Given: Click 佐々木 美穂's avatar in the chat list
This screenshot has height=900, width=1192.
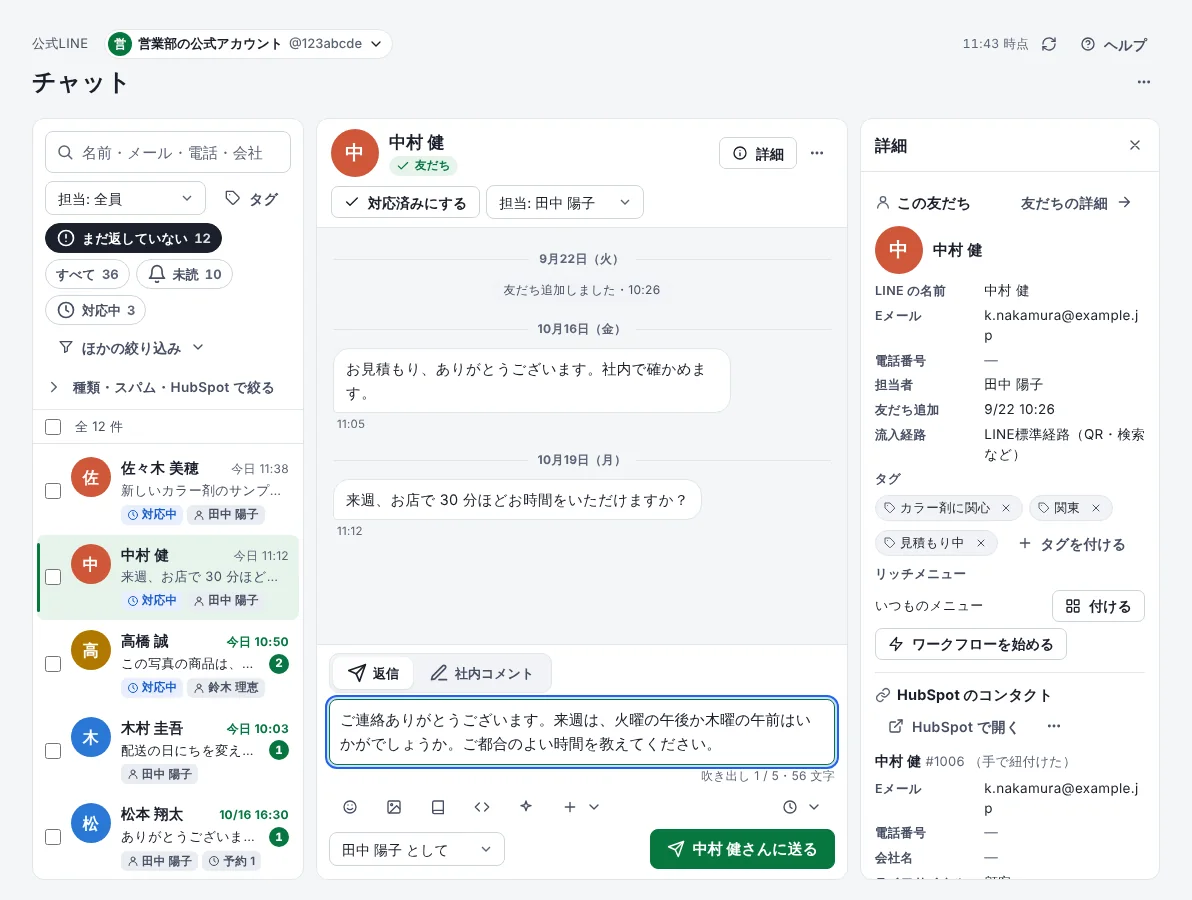Looking at the screenshot, I should 90,477.
